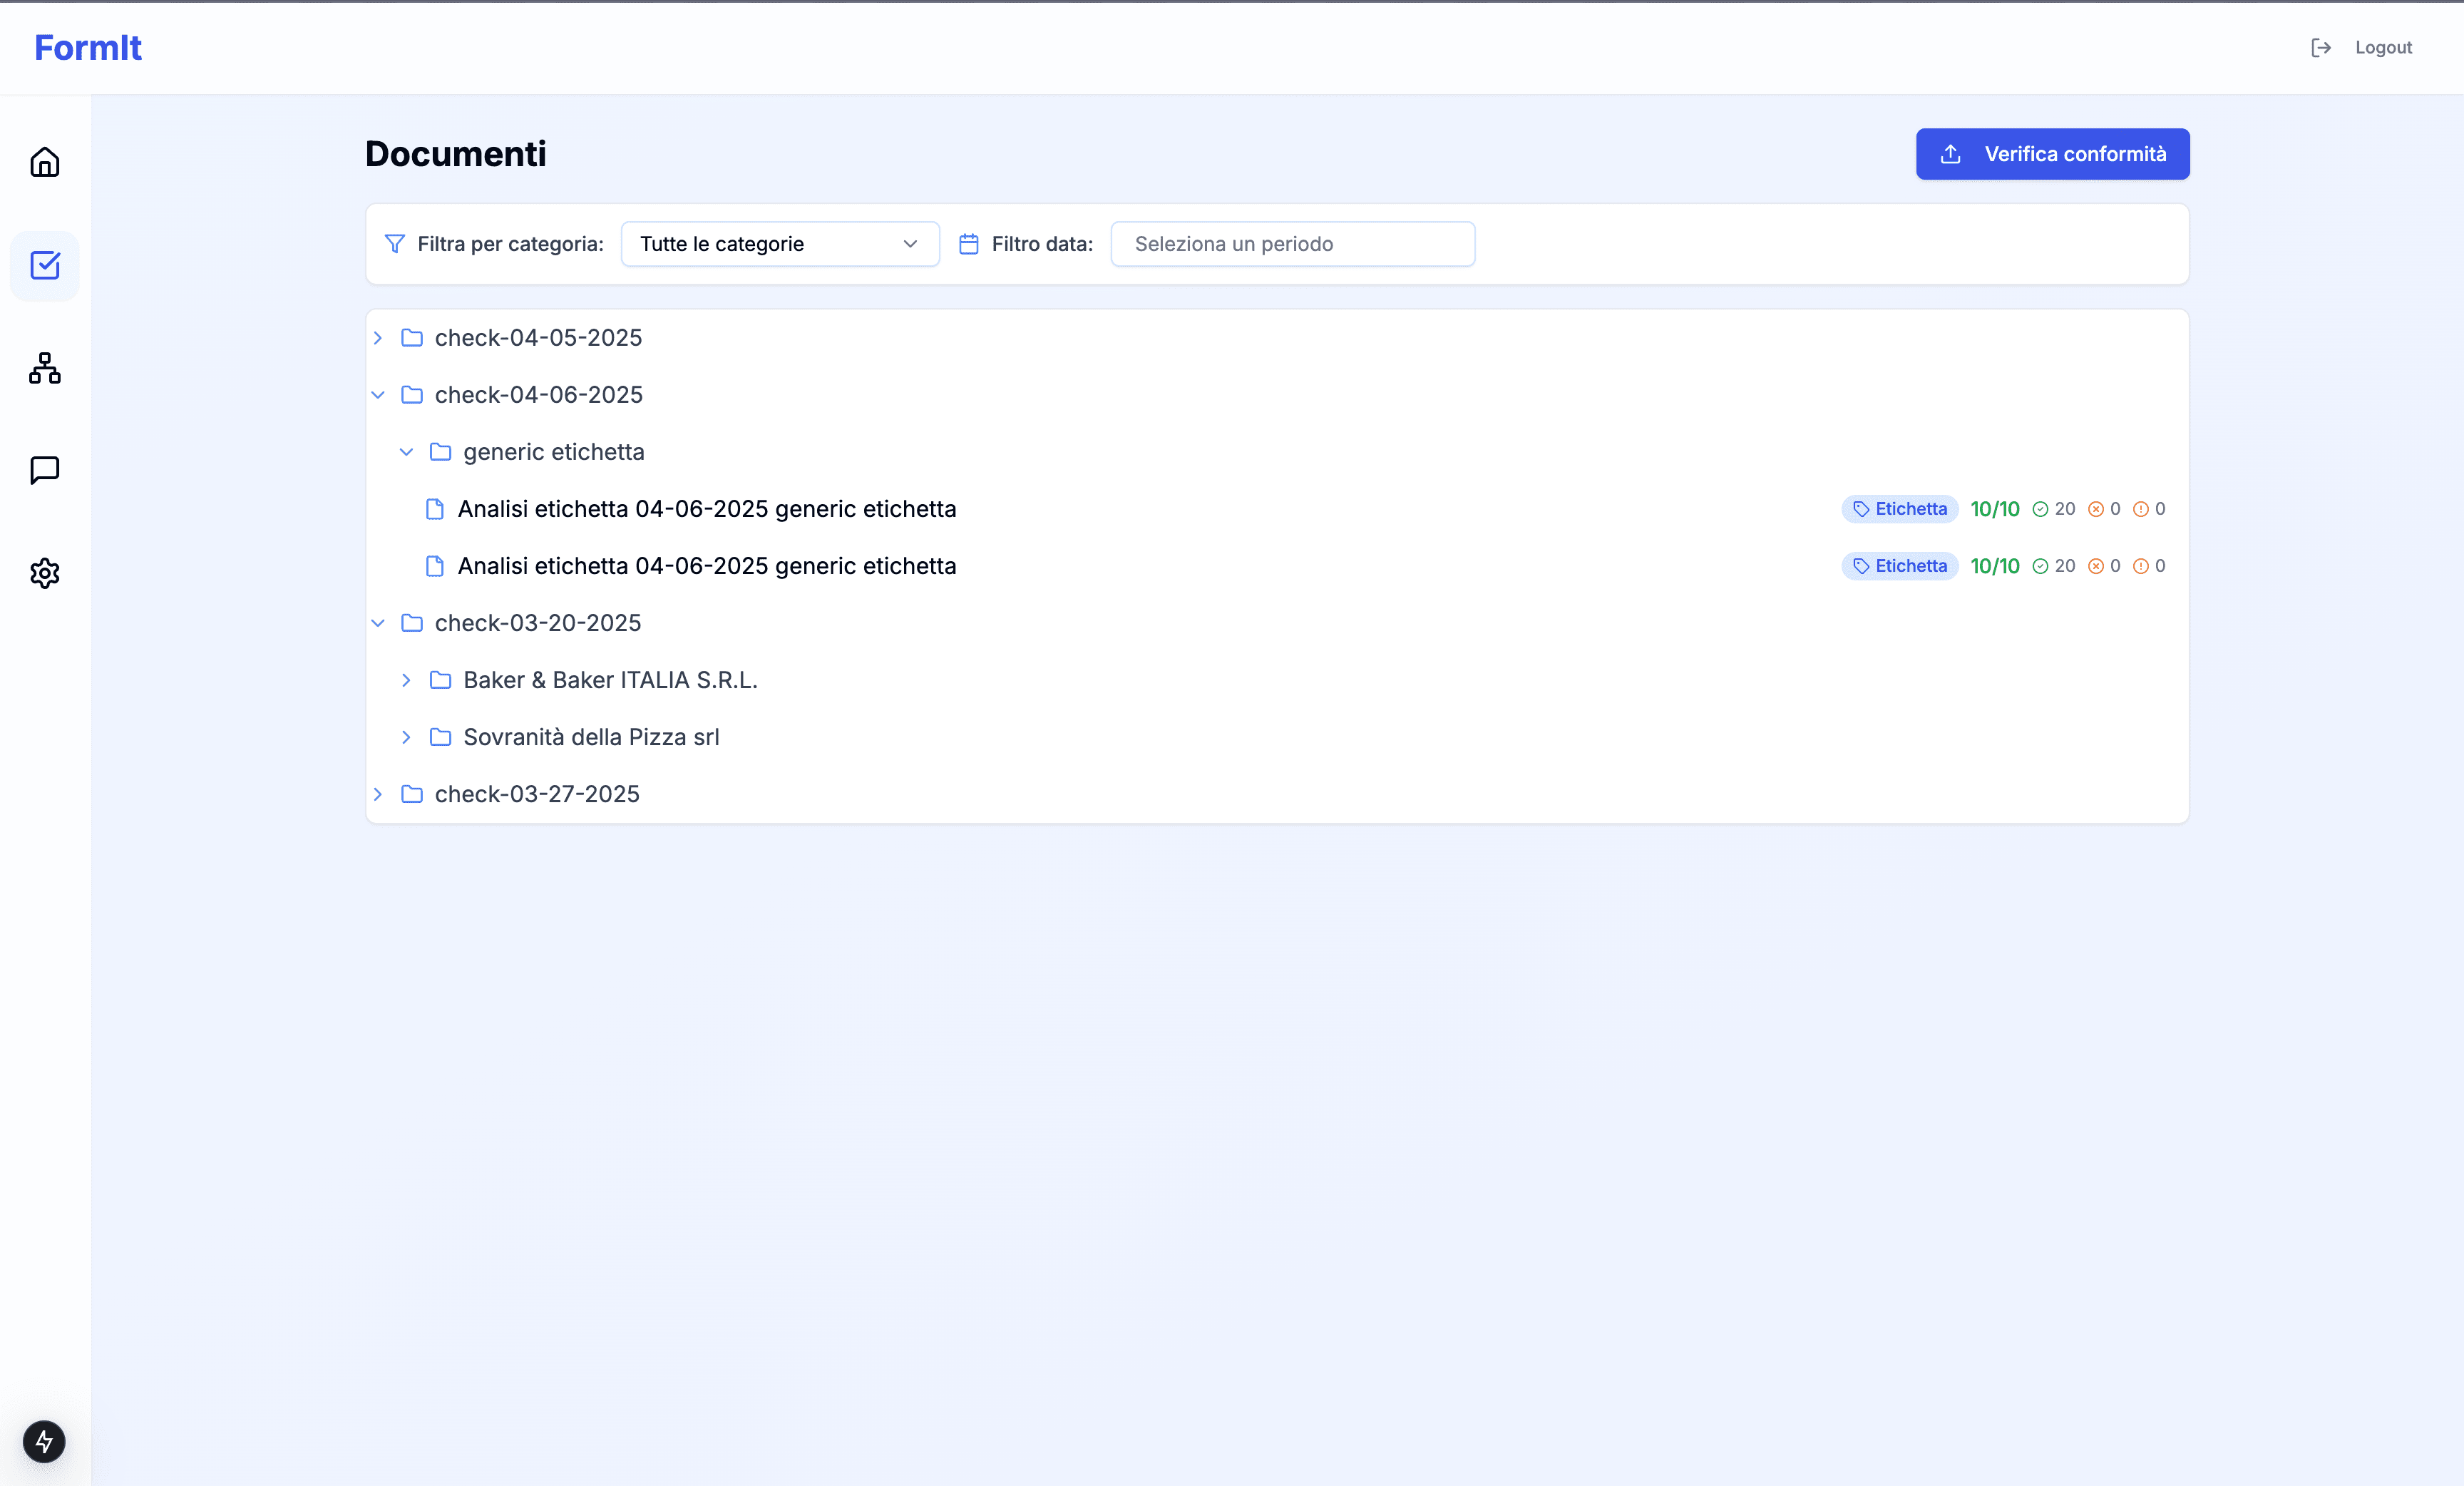Image resolution: width=2464 pixels, height=1486 pixels.
Task: Click the Verifica conformità button
Action: (2052, 154)
